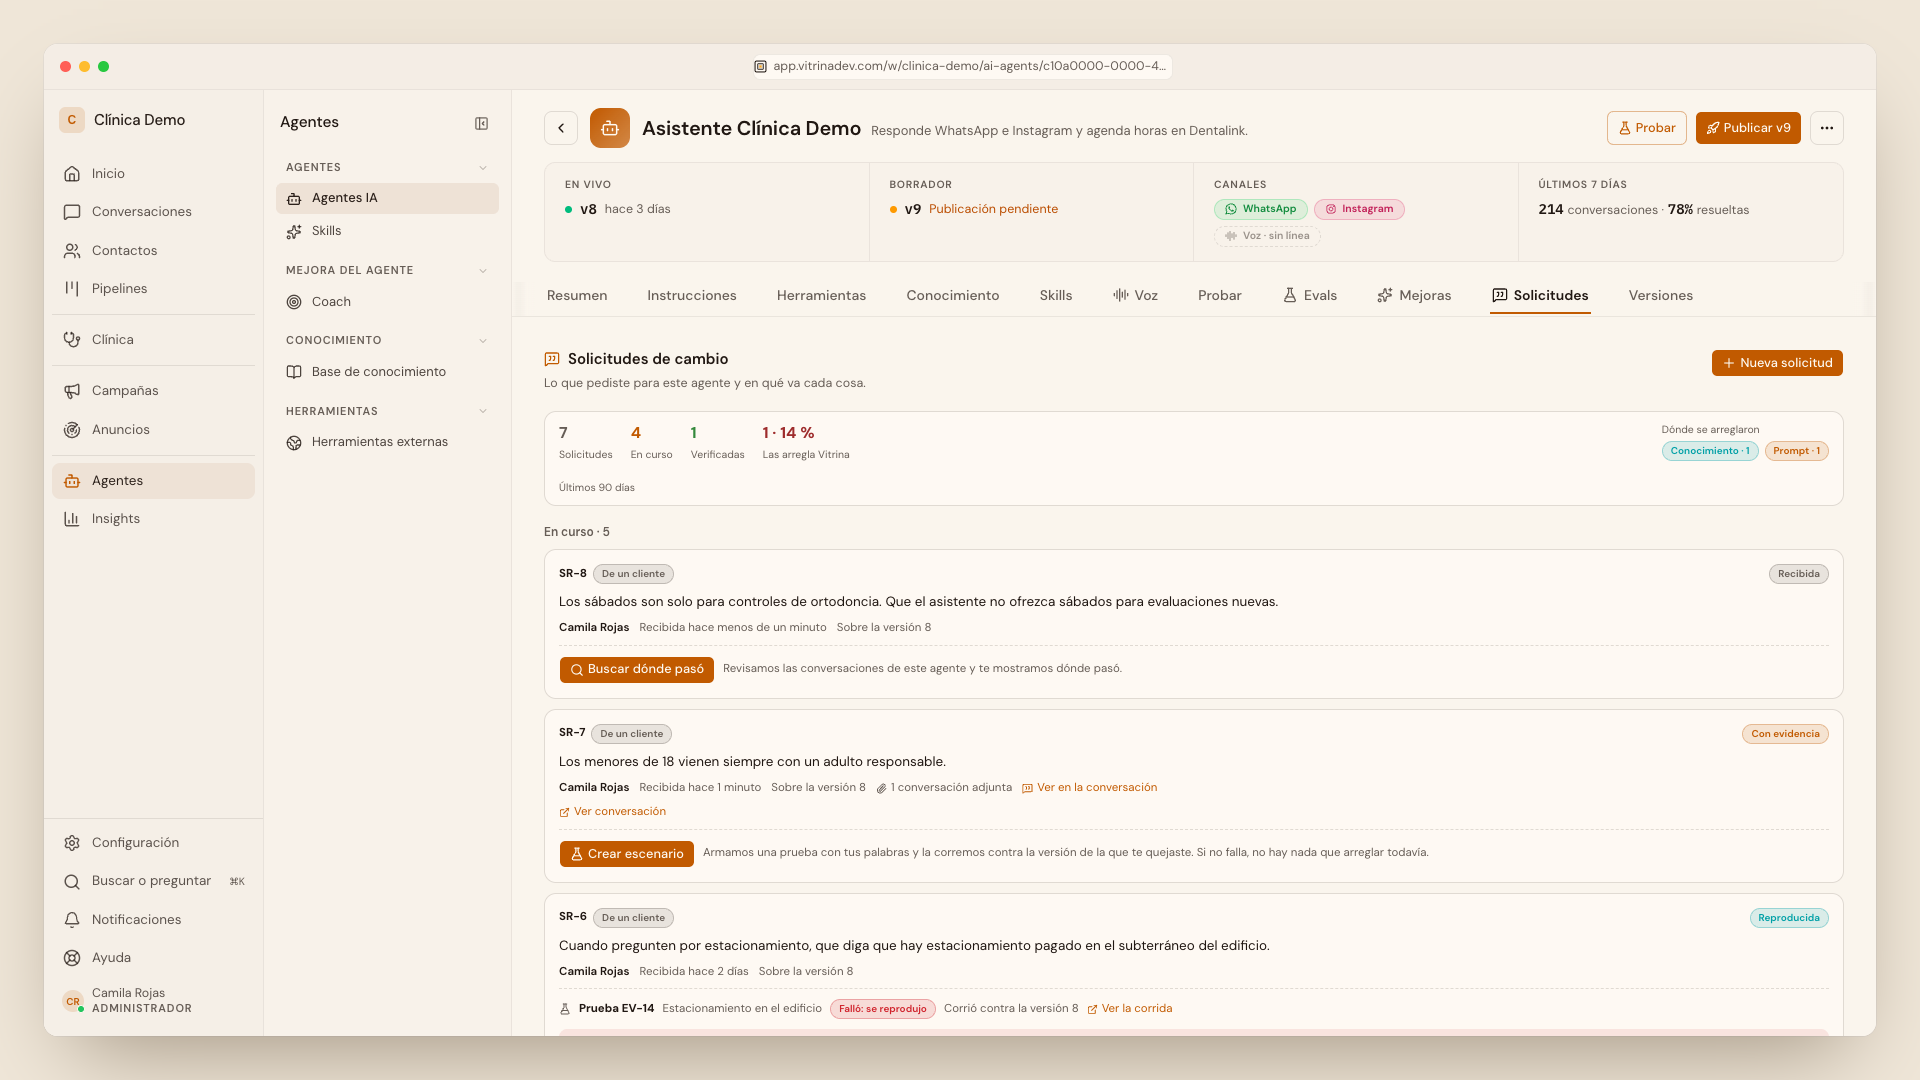
Task: Open Clínica in the sidebar
Action: click(153, 340)
